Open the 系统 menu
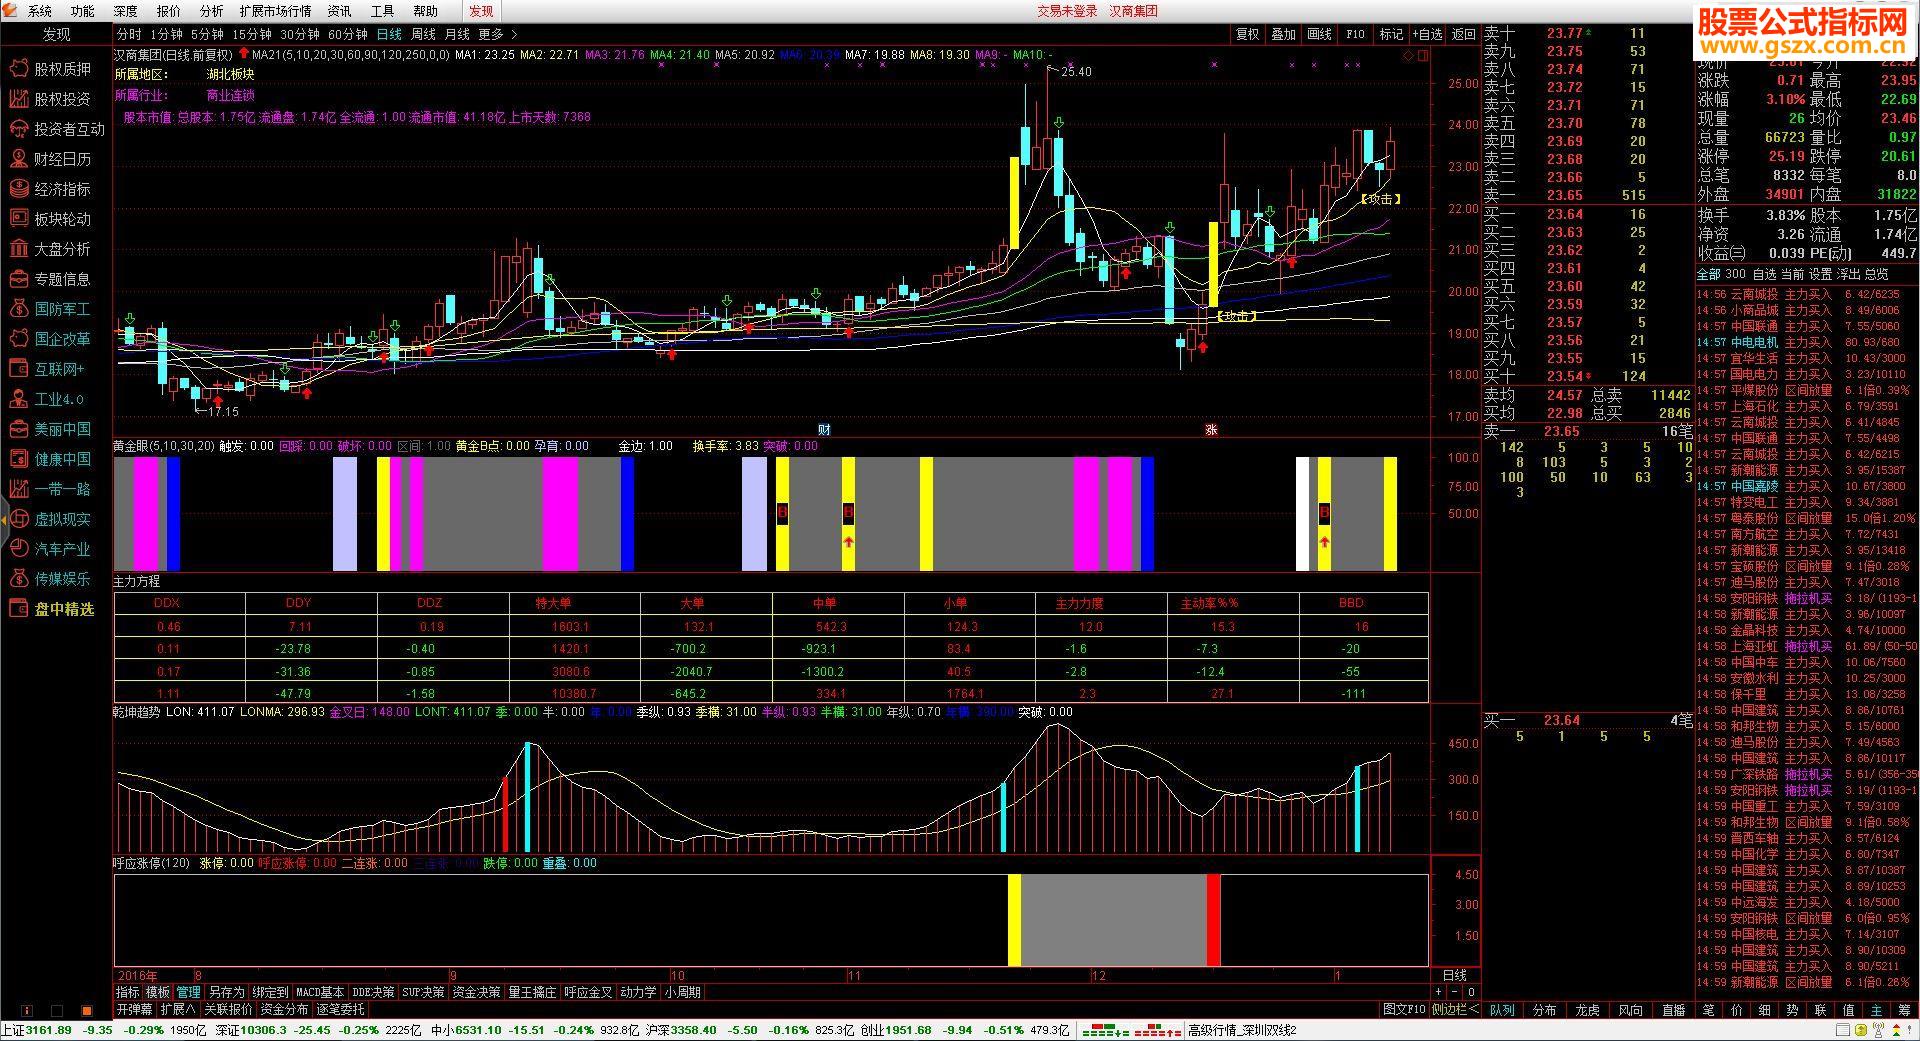The width and height of the screenshot is (1920, 1041). coord(40,11)
